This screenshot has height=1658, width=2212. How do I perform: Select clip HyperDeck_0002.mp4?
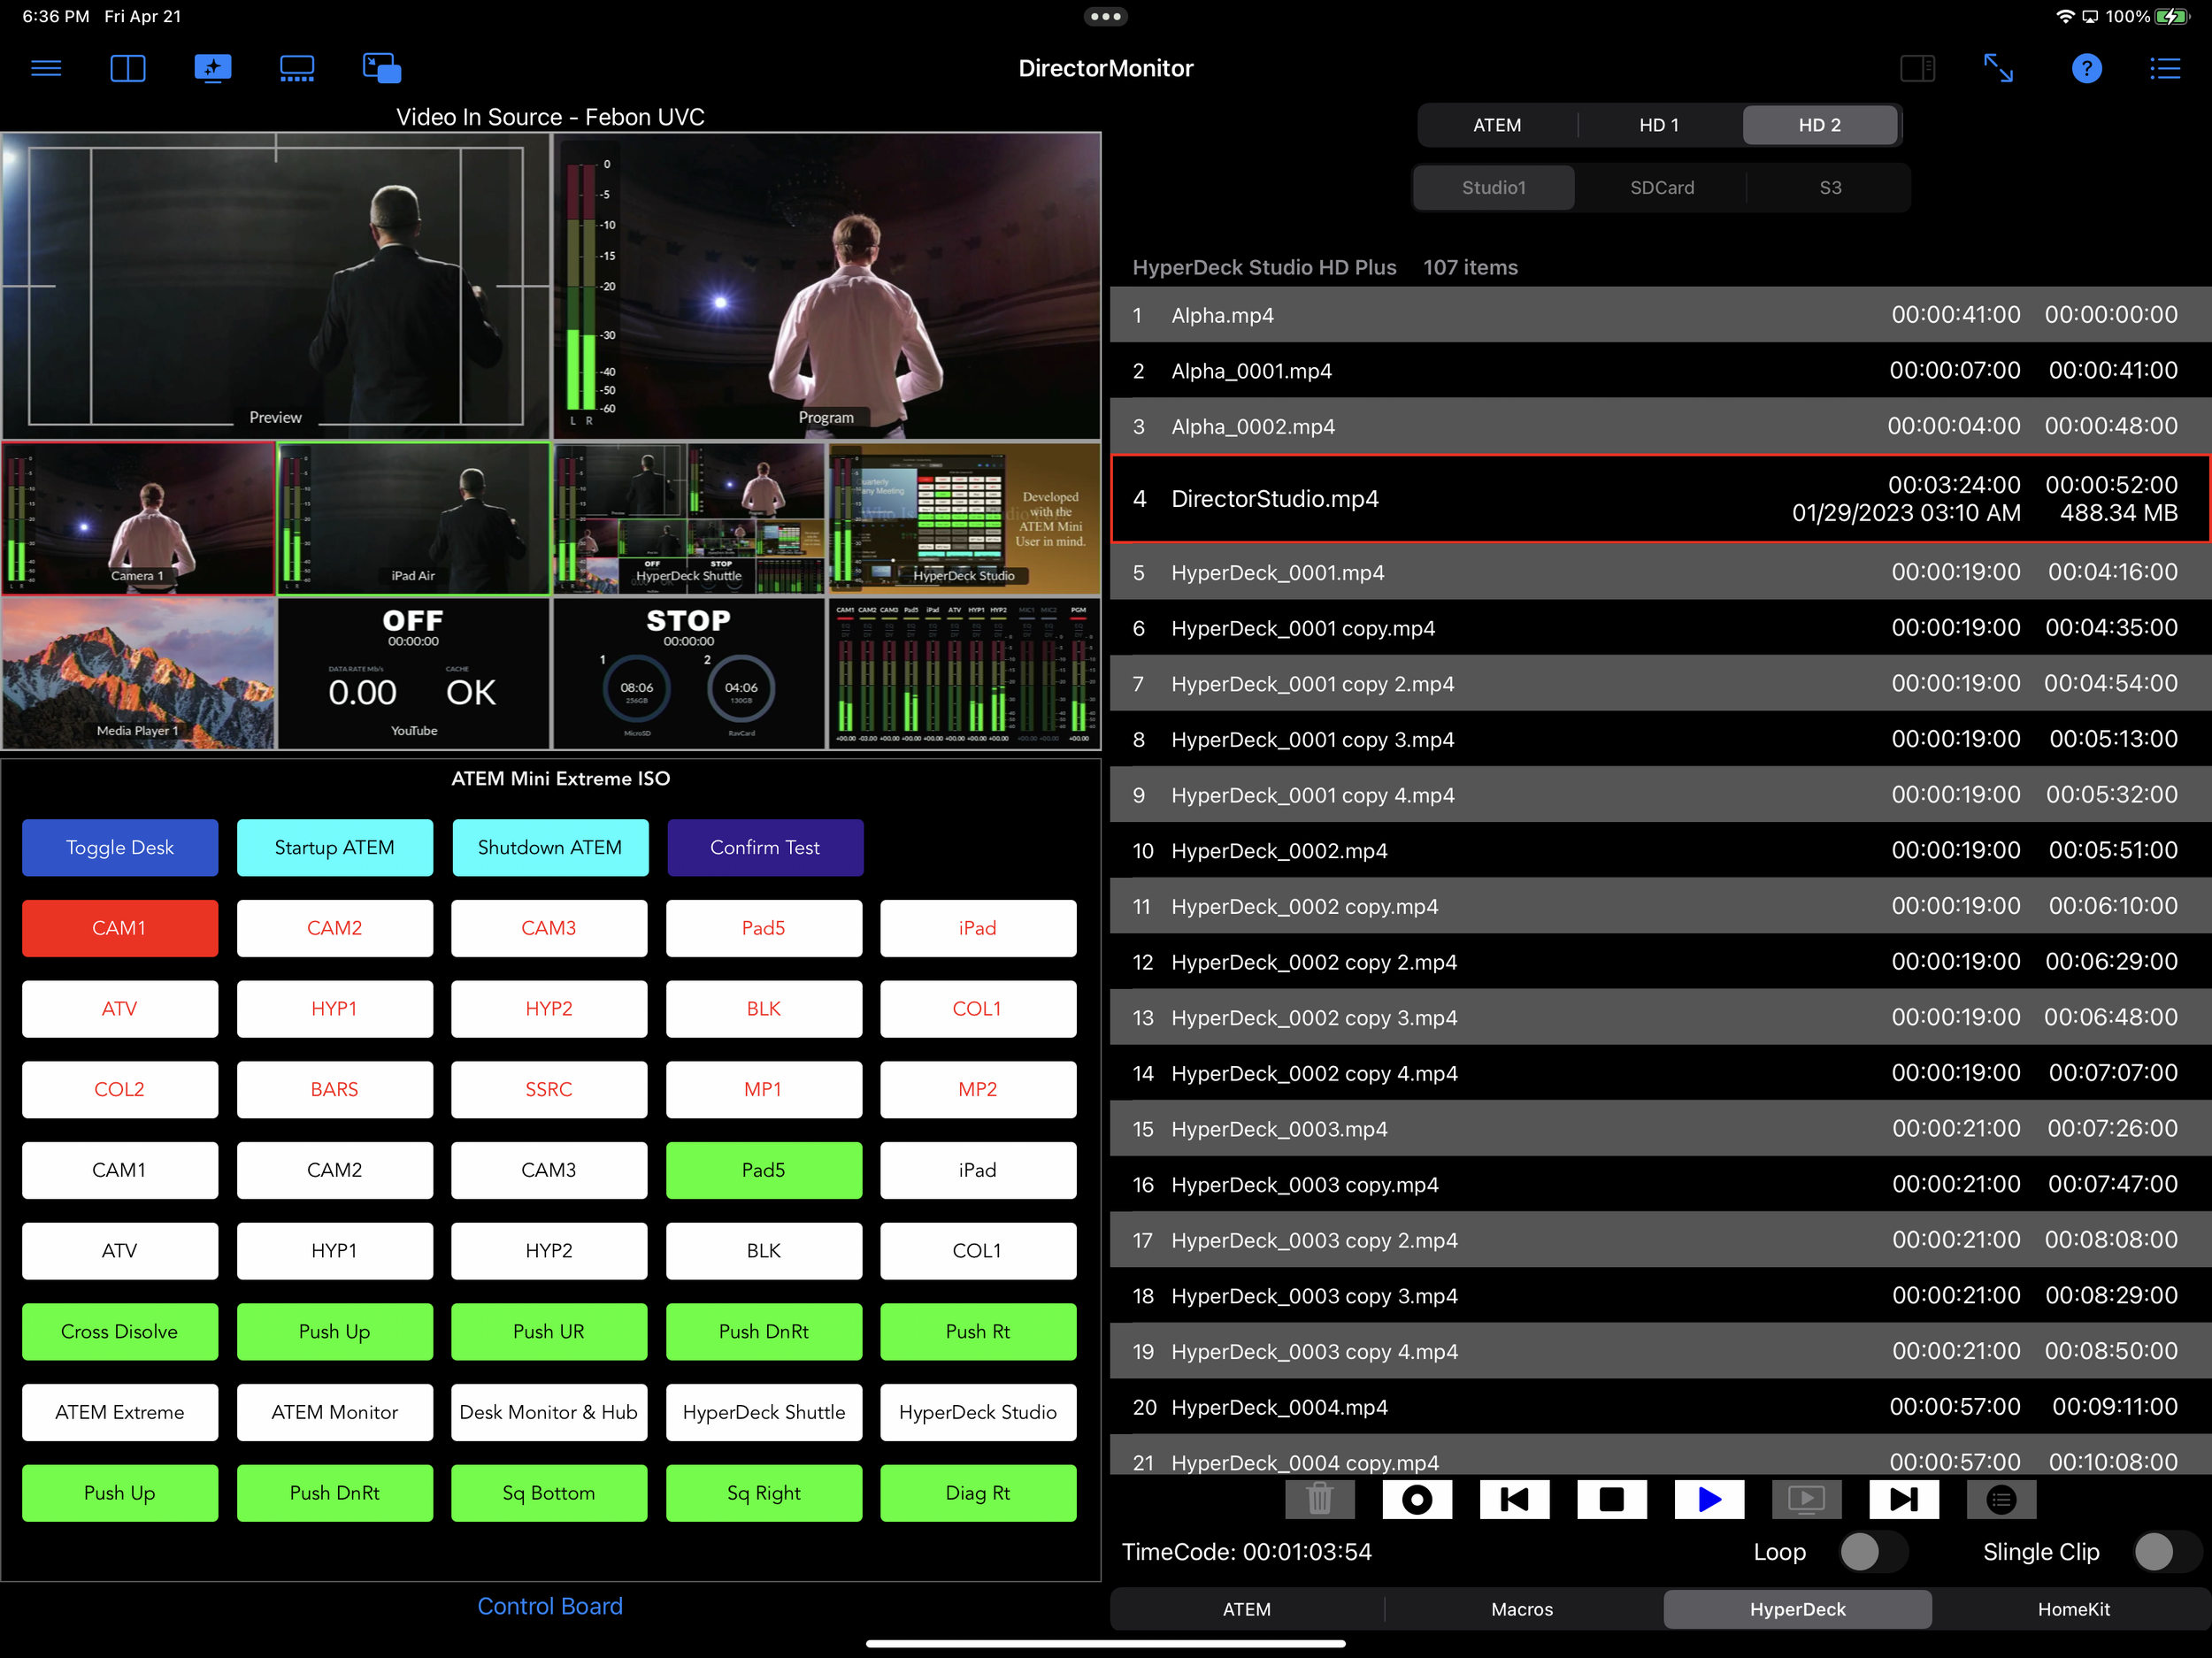1660,851
